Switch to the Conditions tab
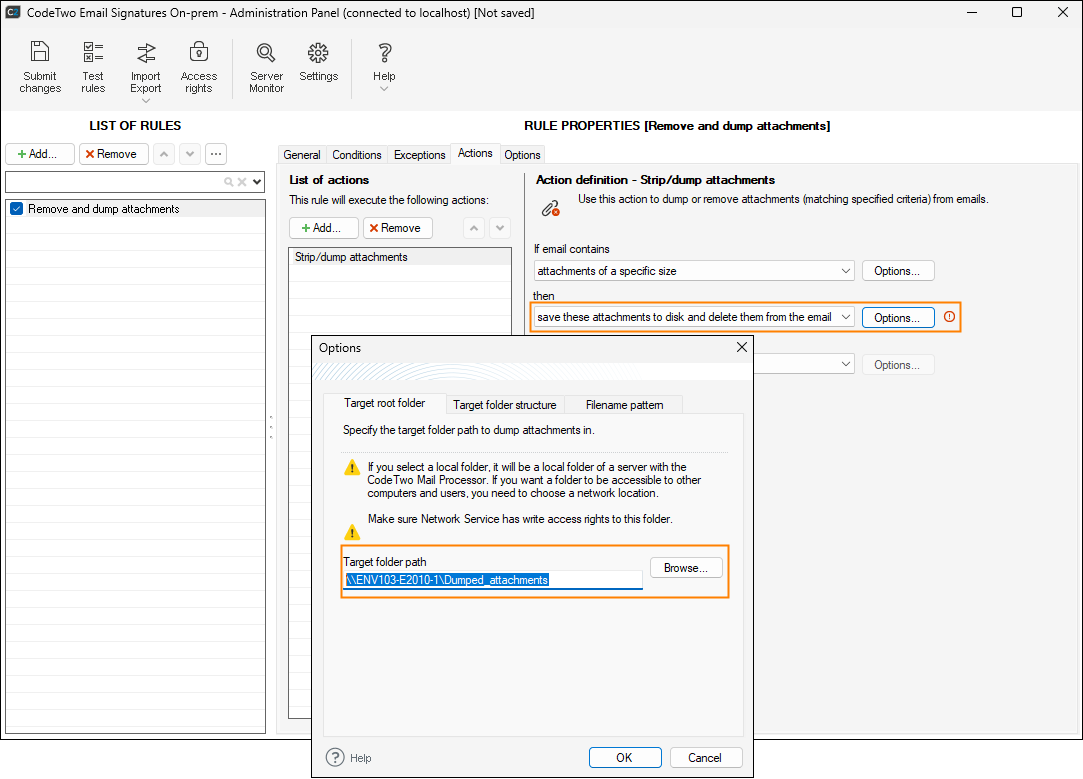The width and height of the screenshot is (1083, 779). [357, 155]
